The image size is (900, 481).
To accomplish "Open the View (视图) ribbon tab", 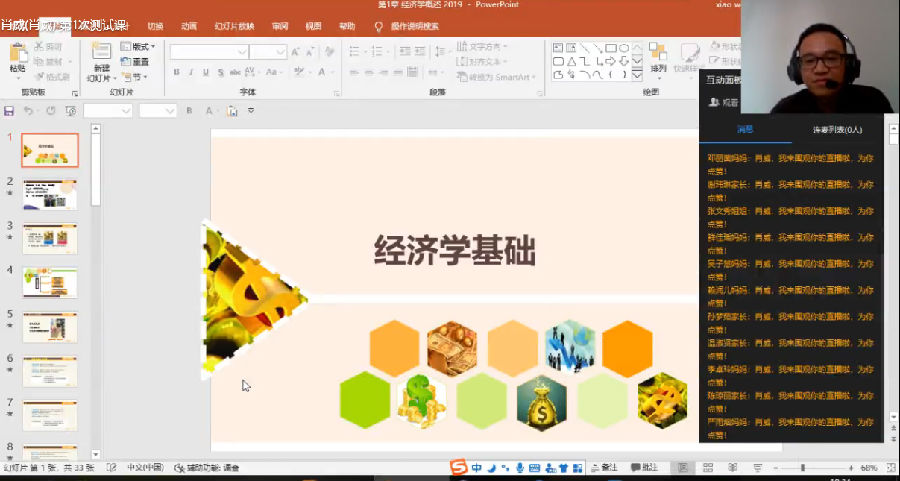I will [x=313, y=26].
